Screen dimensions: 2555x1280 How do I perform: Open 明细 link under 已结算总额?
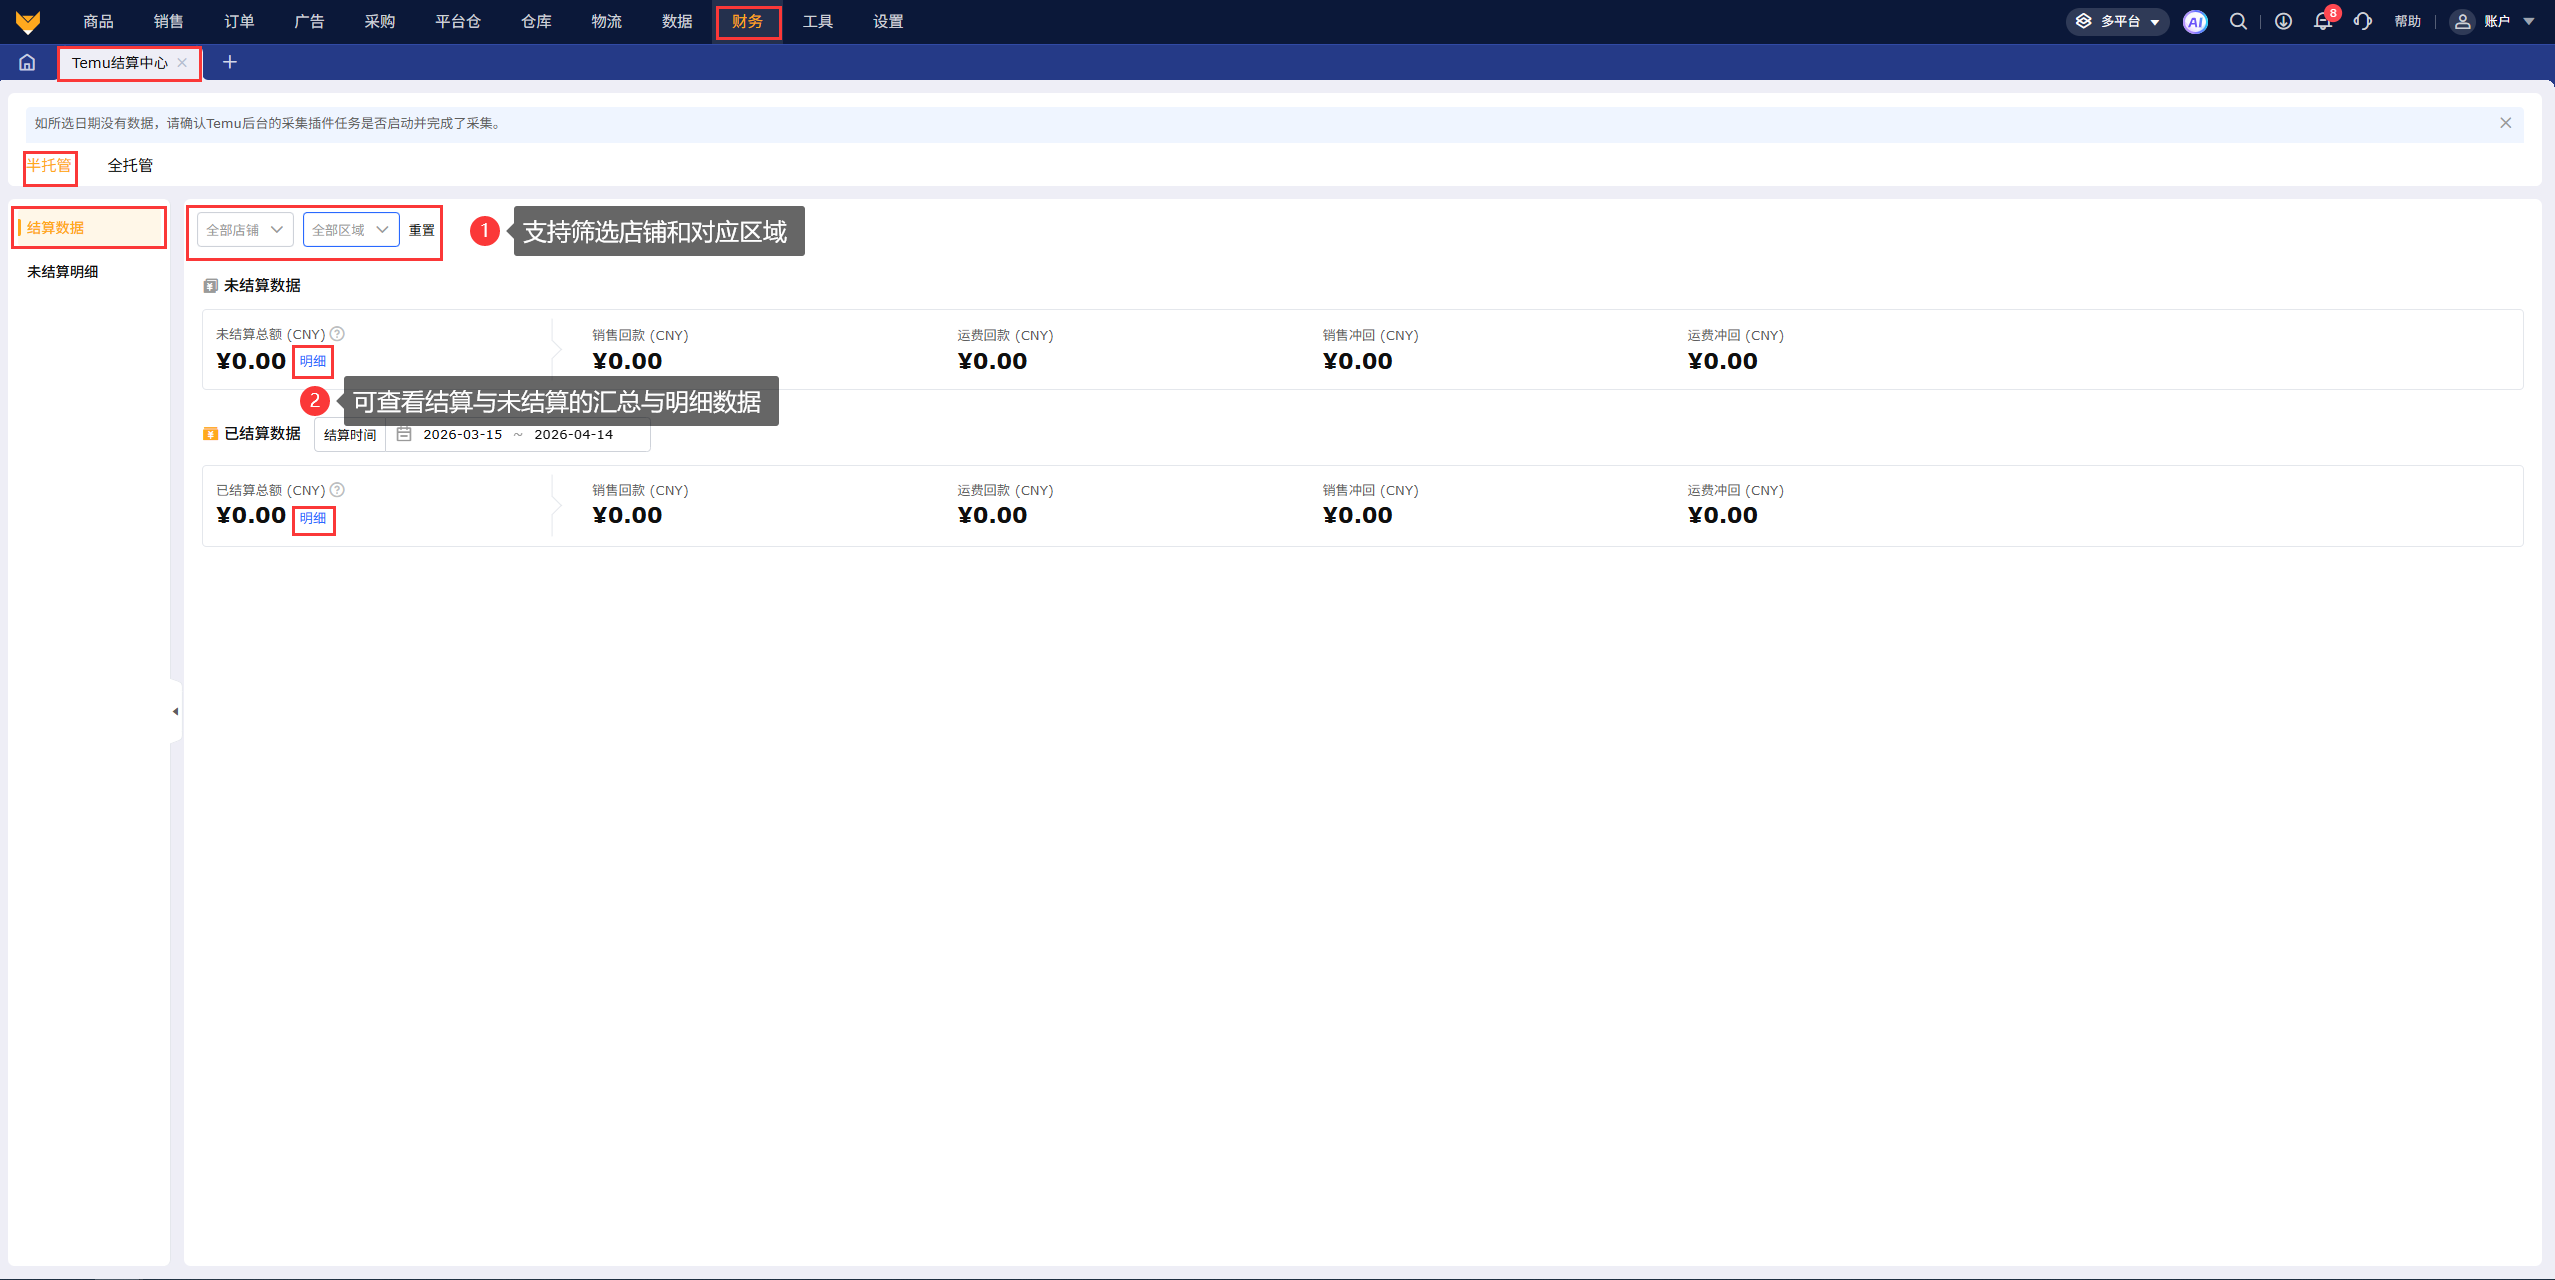313,519
